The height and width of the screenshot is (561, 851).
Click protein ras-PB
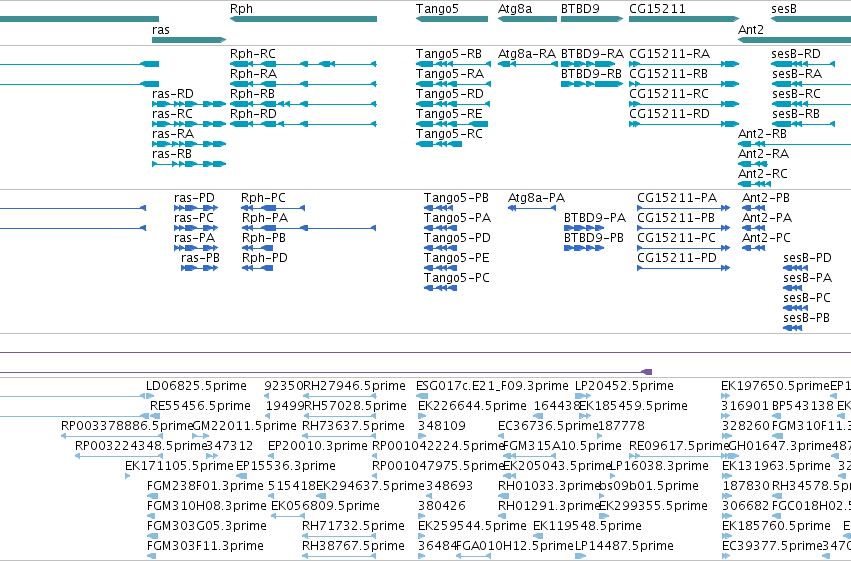click(x=200, y=268)
